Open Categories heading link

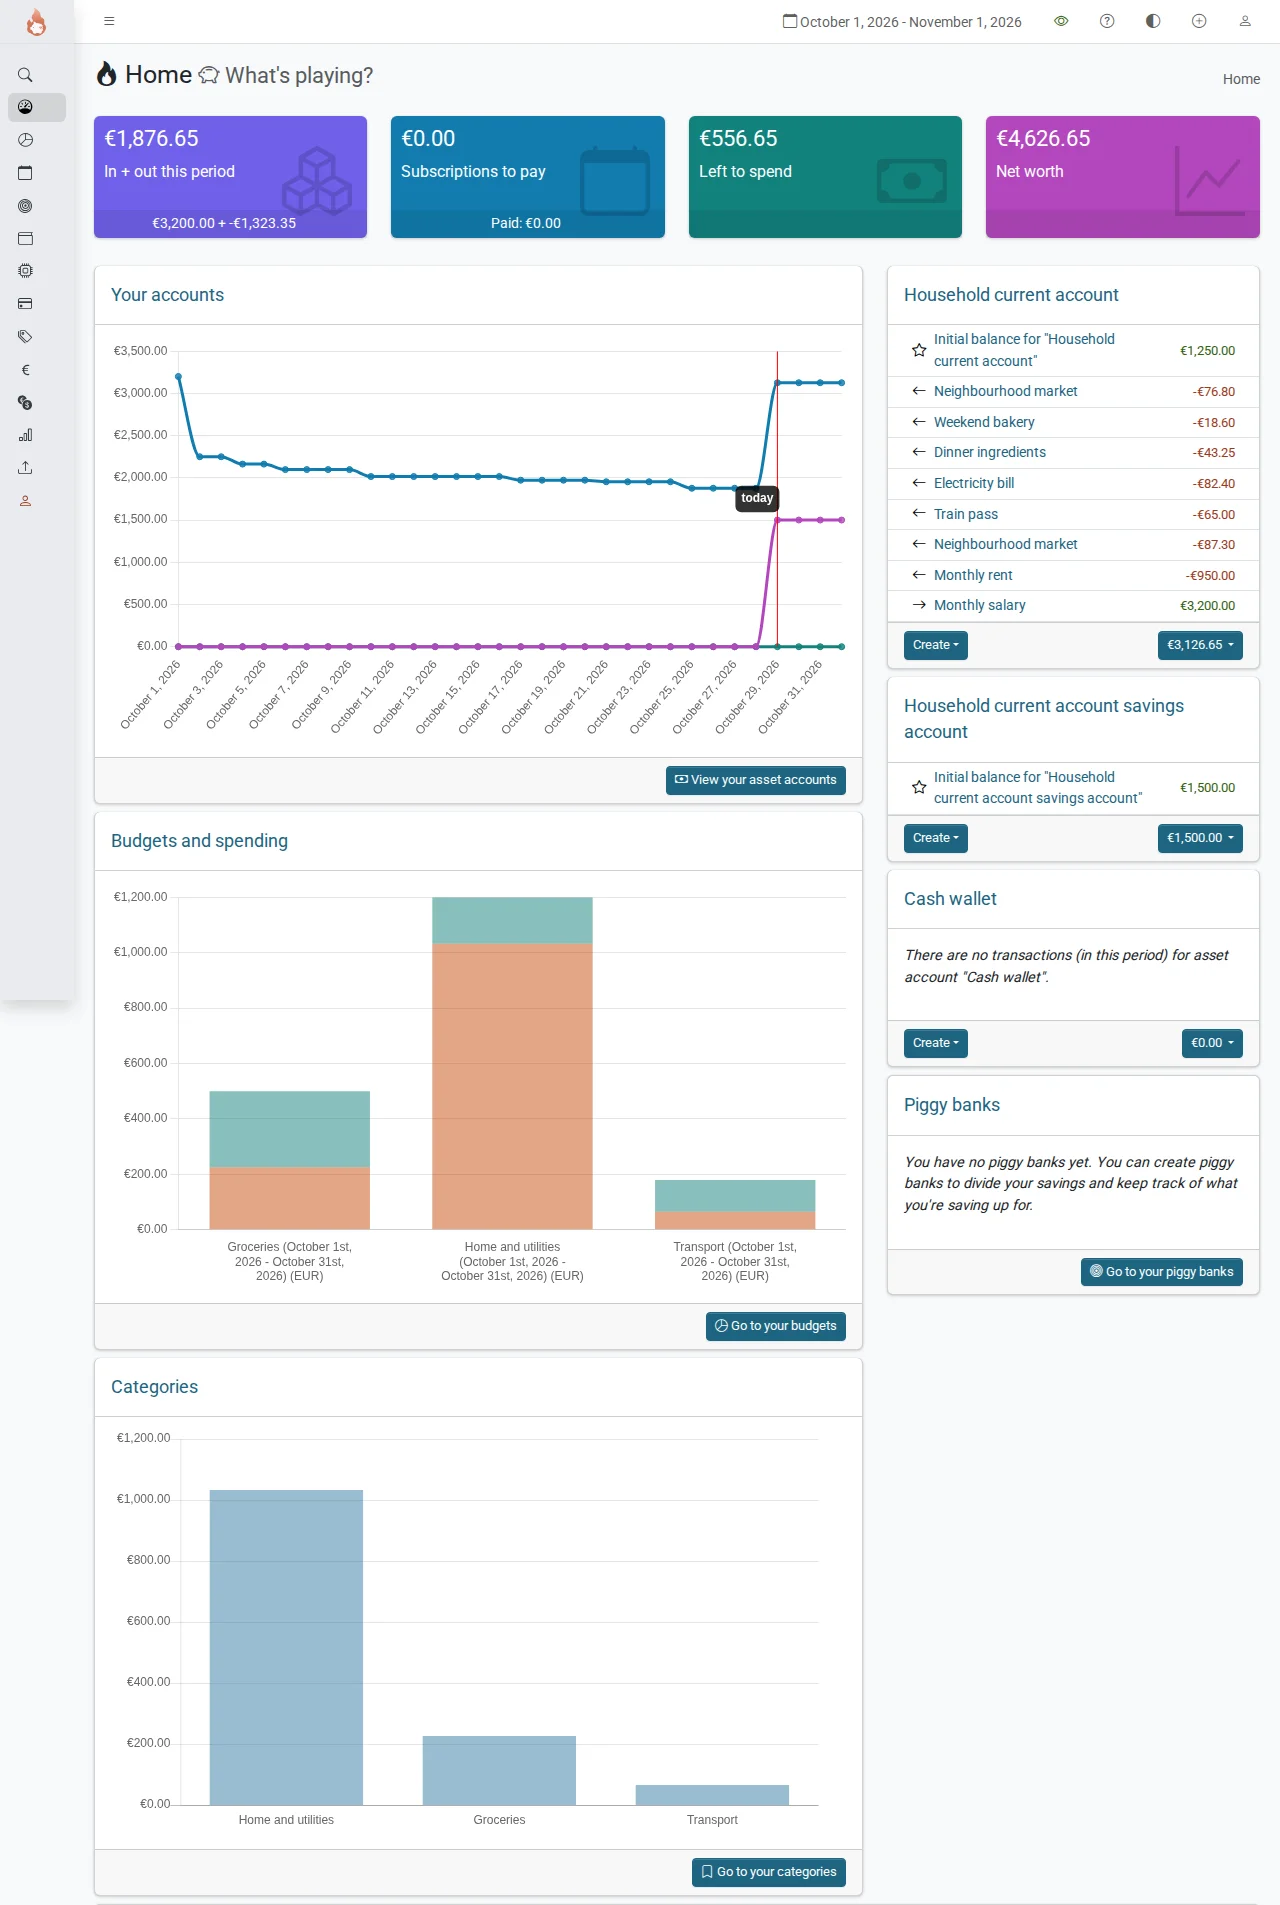(154, 1387)
